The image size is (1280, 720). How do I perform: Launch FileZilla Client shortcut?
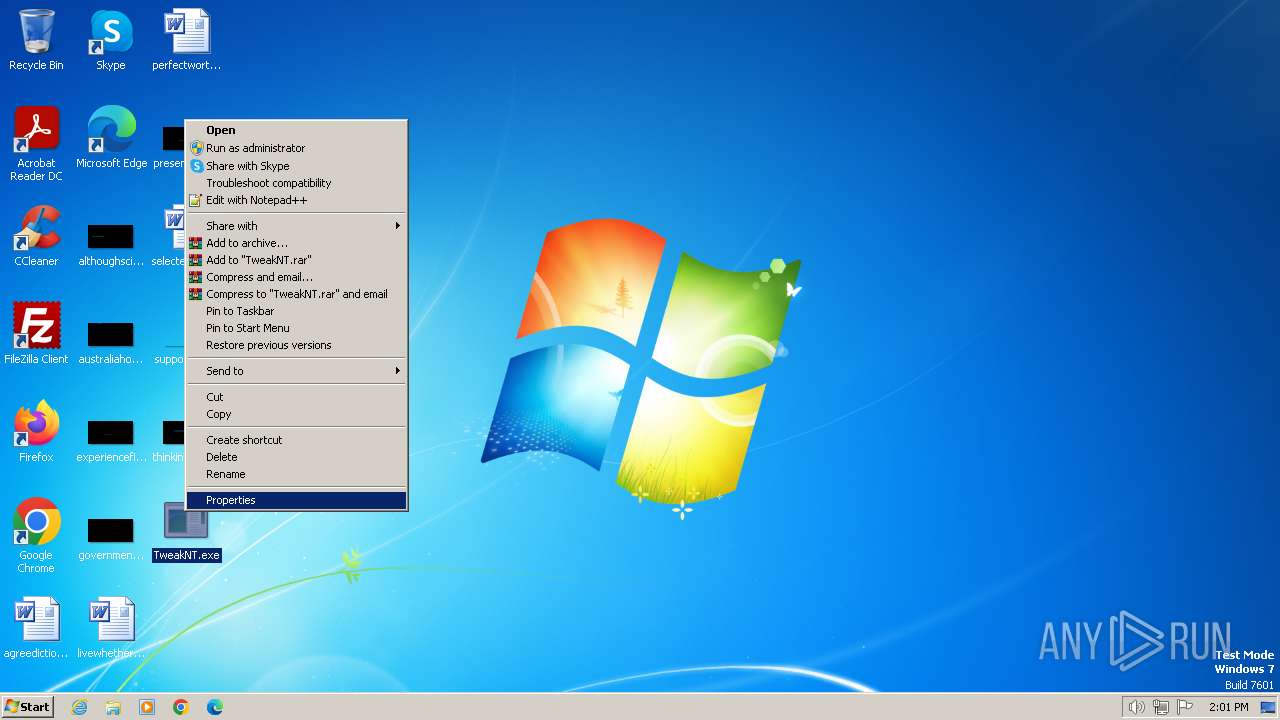(x=36, y=334)
